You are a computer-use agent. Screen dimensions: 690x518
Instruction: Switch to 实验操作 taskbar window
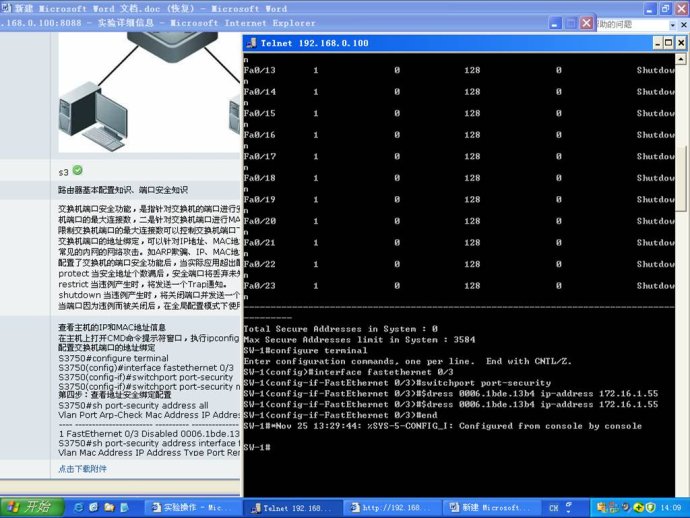pos(192,508)
